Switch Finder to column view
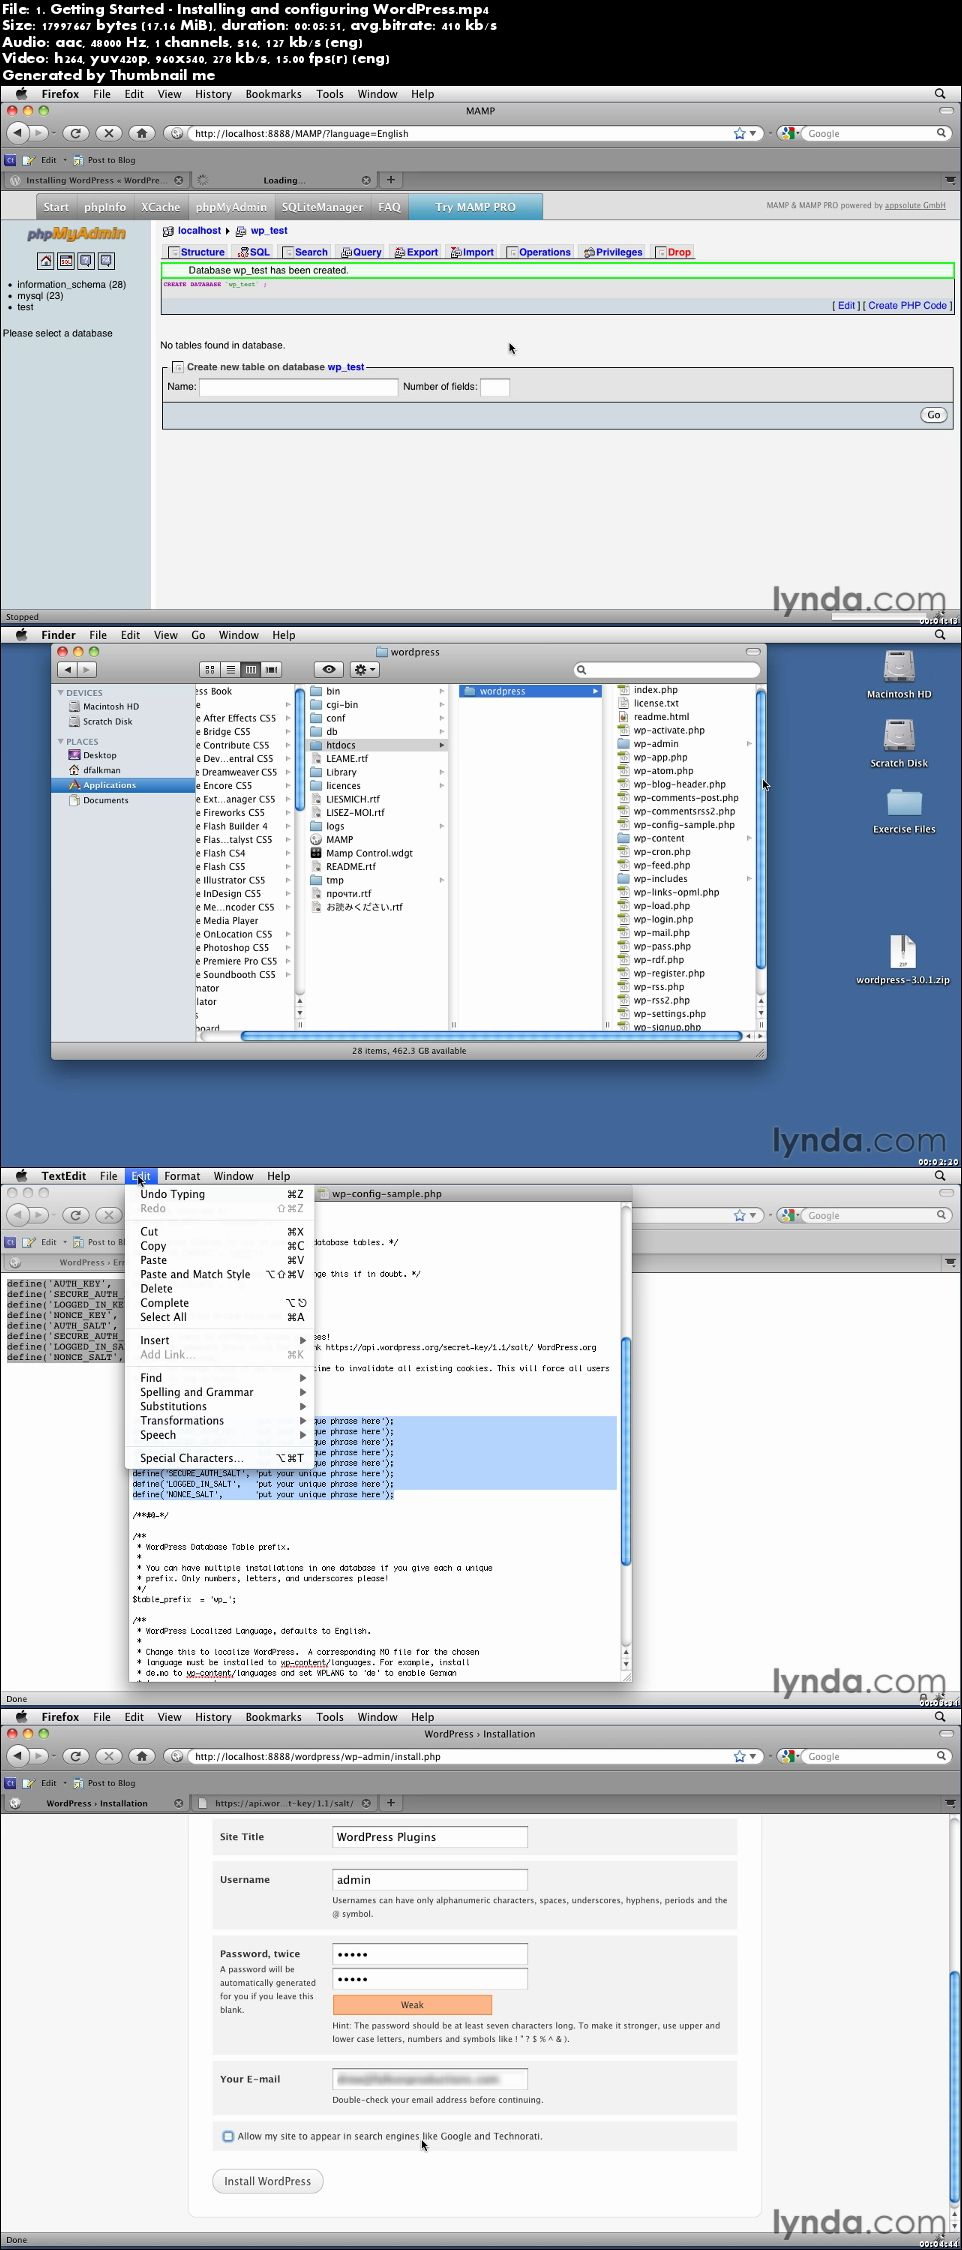The height and width of the screenshot is (2250, 962). point(251,669)
